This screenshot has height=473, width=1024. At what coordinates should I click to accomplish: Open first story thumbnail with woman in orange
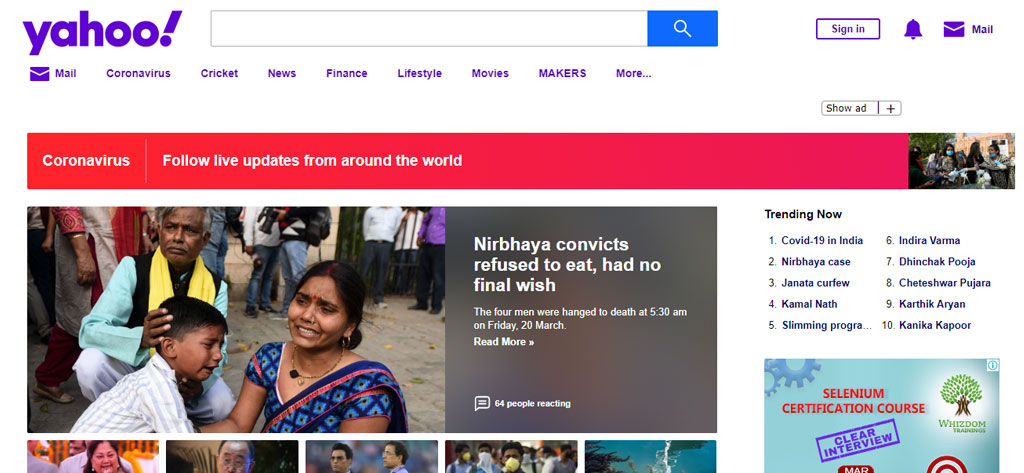(x=93, y=457)
